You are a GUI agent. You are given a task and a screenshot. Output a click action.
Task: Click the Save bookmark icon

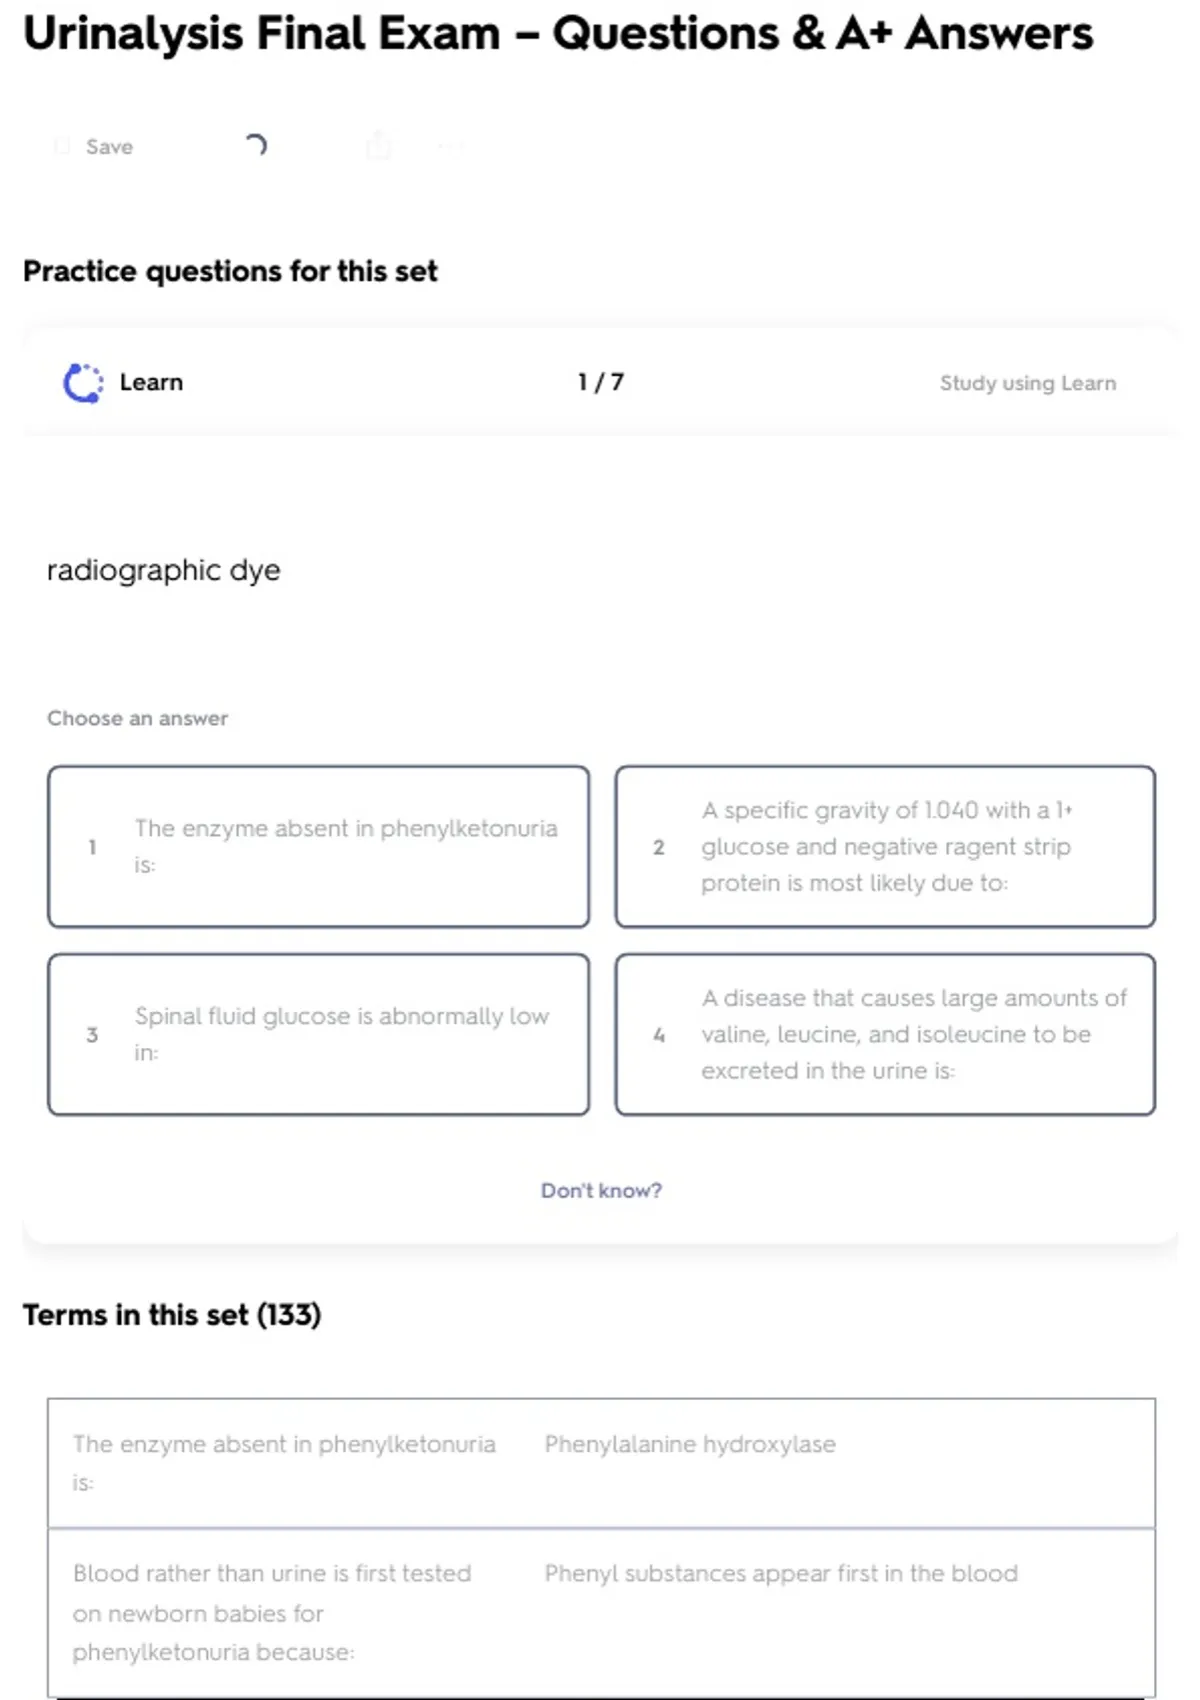click(62, 147)
